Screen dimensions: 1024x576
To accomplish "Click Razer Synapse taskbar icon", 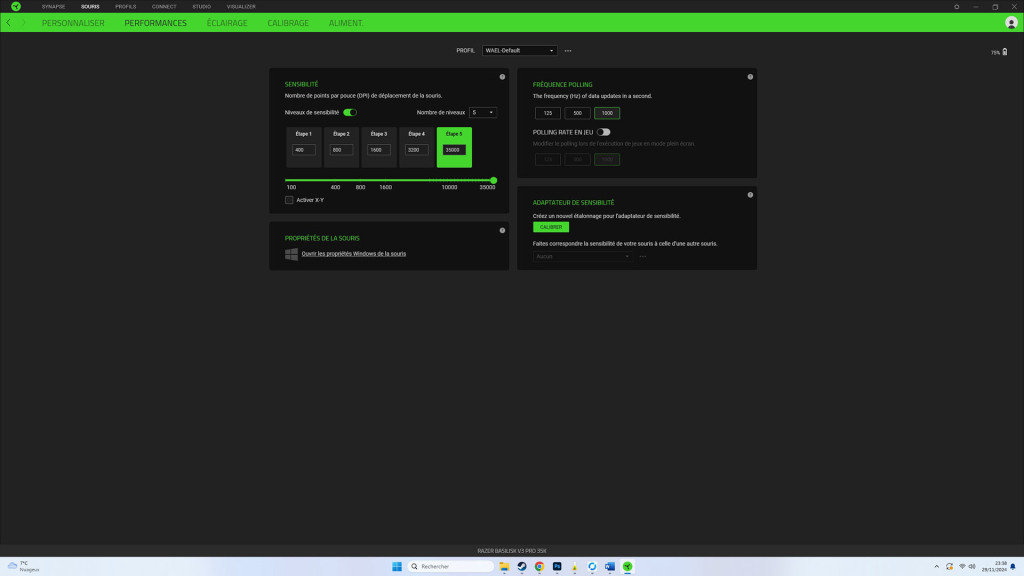I will pos(627,566).
